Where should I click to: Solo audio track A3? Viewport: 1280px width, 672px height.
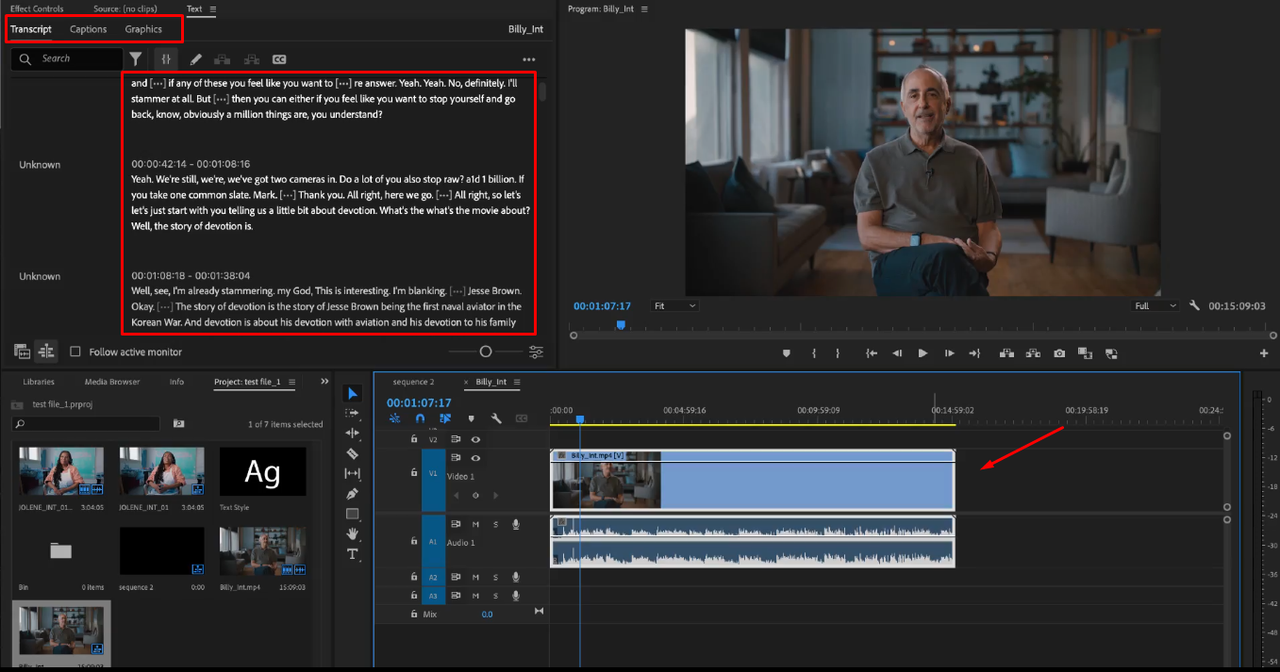[495, 595]
